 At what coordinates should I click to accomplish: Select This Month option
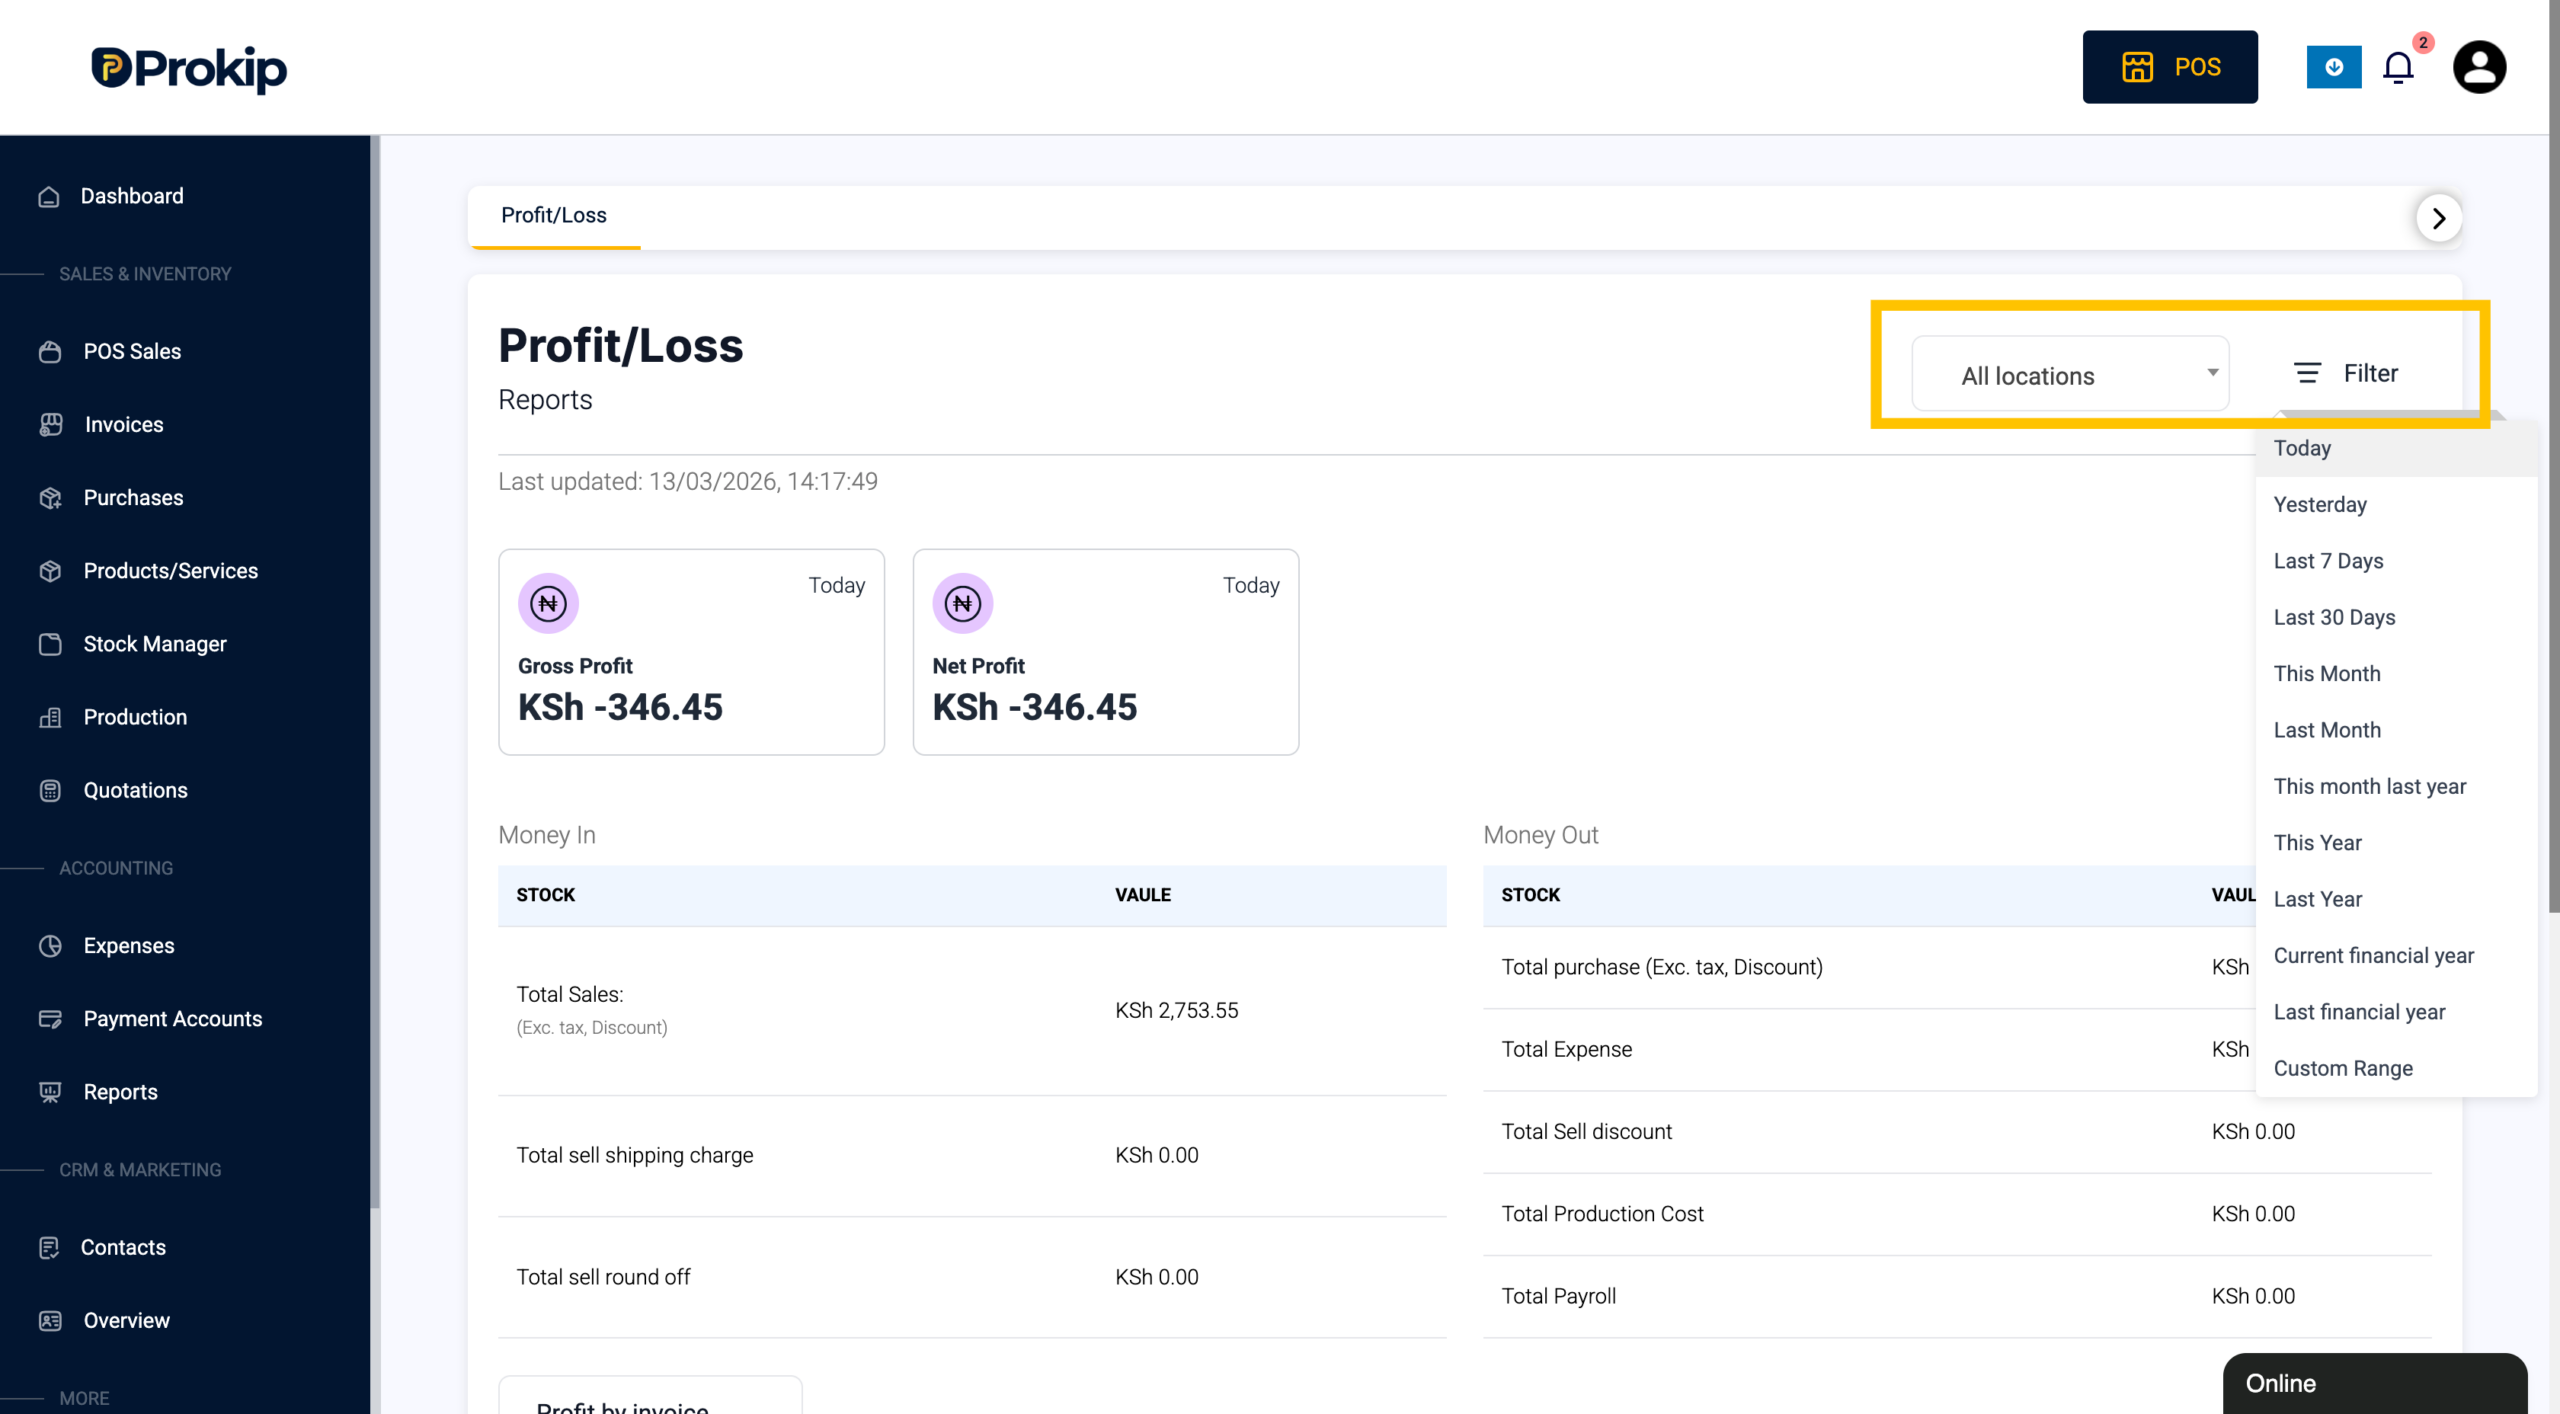(x=2397, y=674)
